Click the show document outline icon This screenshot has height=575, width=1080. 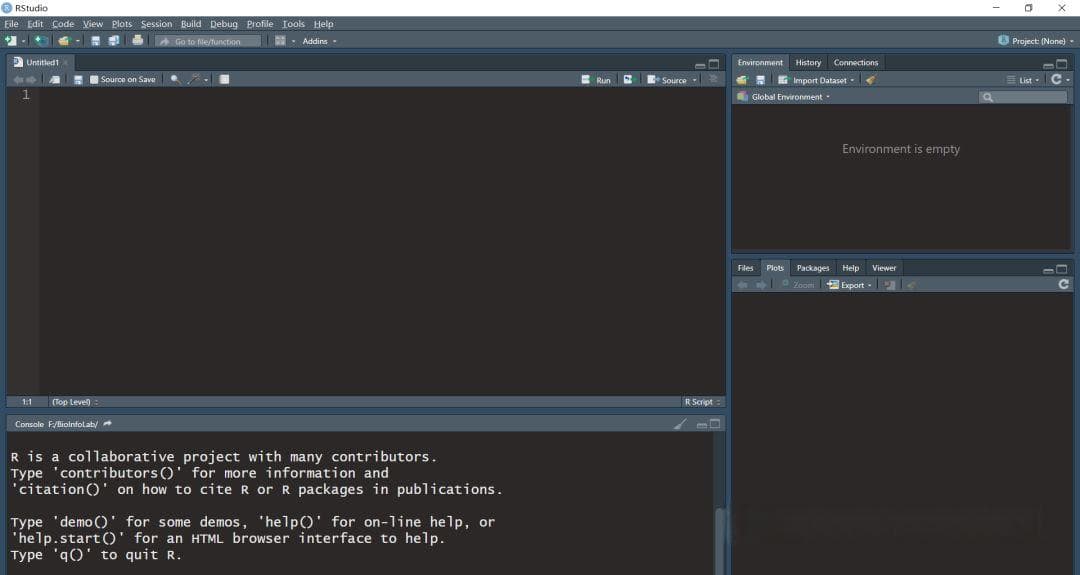[x=714, y=79]
